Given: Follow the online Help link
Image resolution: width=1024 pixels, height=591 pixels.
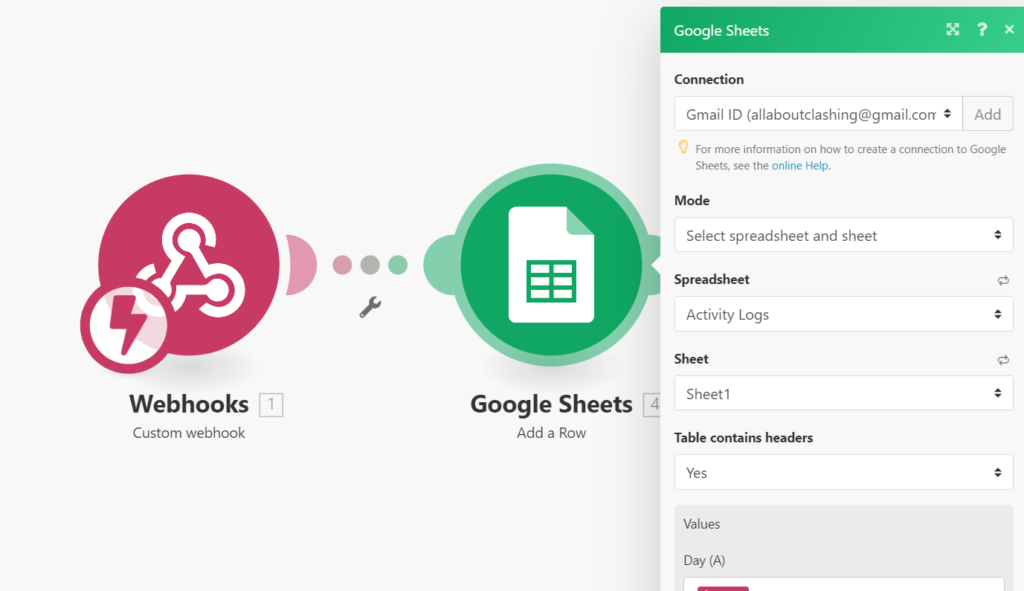Looking at the screenshot, I should click(x=799, y=166).
